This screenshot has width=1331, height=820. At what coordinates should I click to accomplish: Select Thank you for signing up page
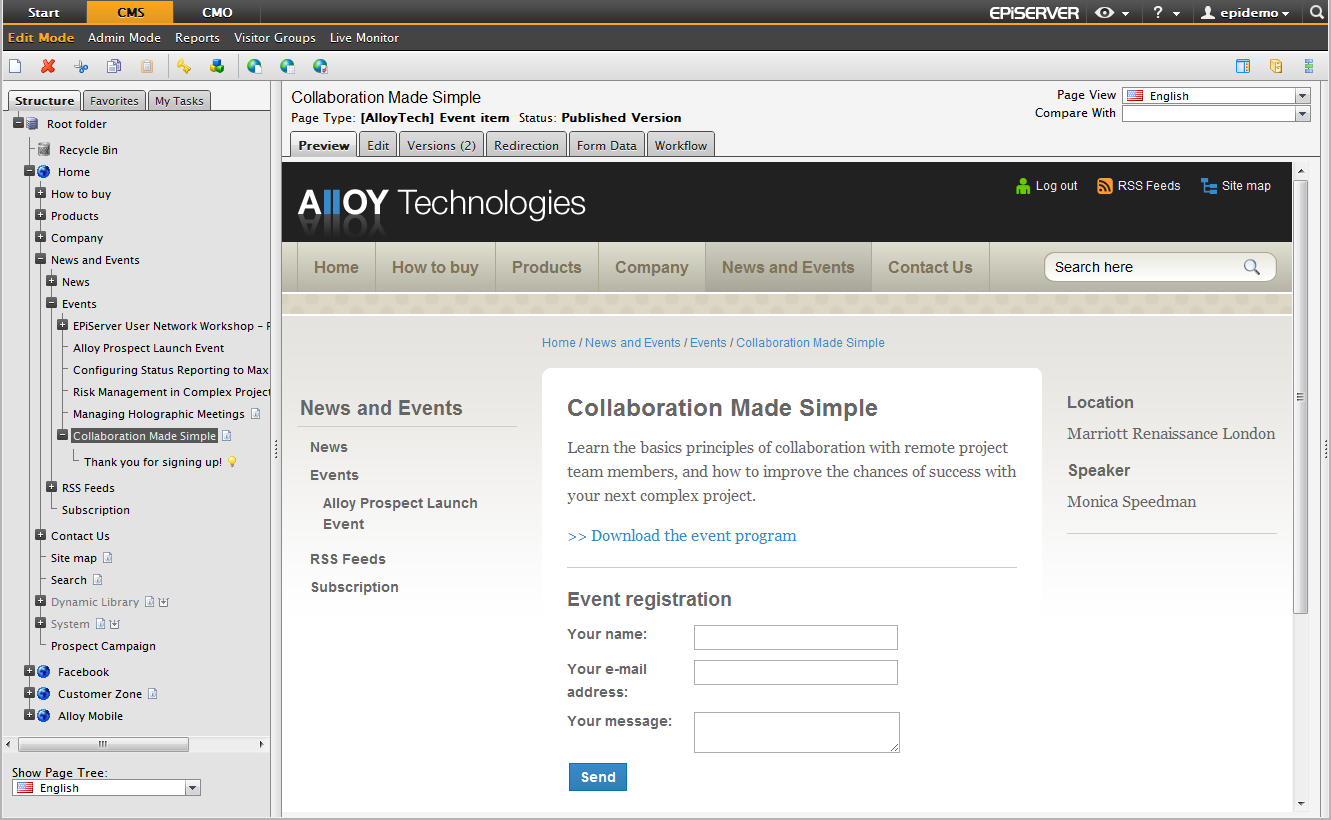pyautogui.click(x=156, y=461)
